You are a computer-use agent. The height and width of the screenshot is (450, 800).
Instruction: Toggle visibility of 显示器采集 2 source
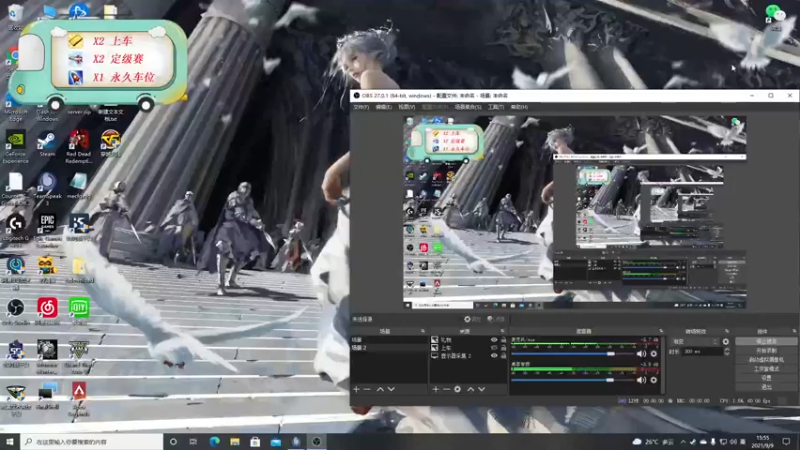(x=494, y=356)
